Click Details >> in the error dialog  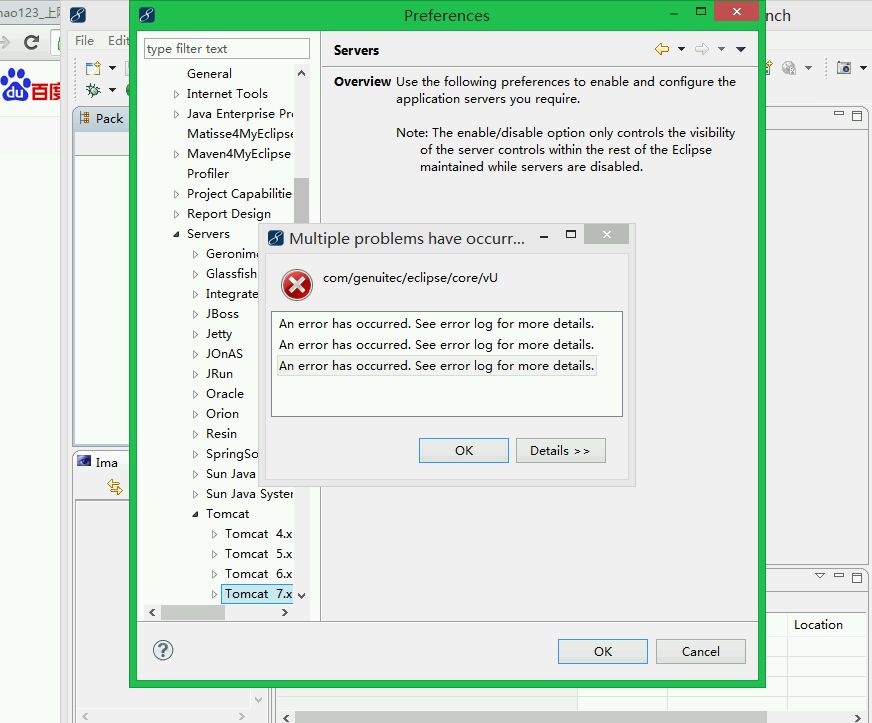click(561, 450)
